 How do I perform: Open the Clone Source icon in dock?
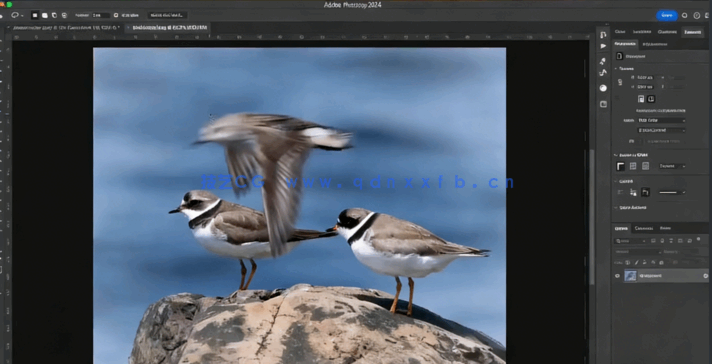603,73
